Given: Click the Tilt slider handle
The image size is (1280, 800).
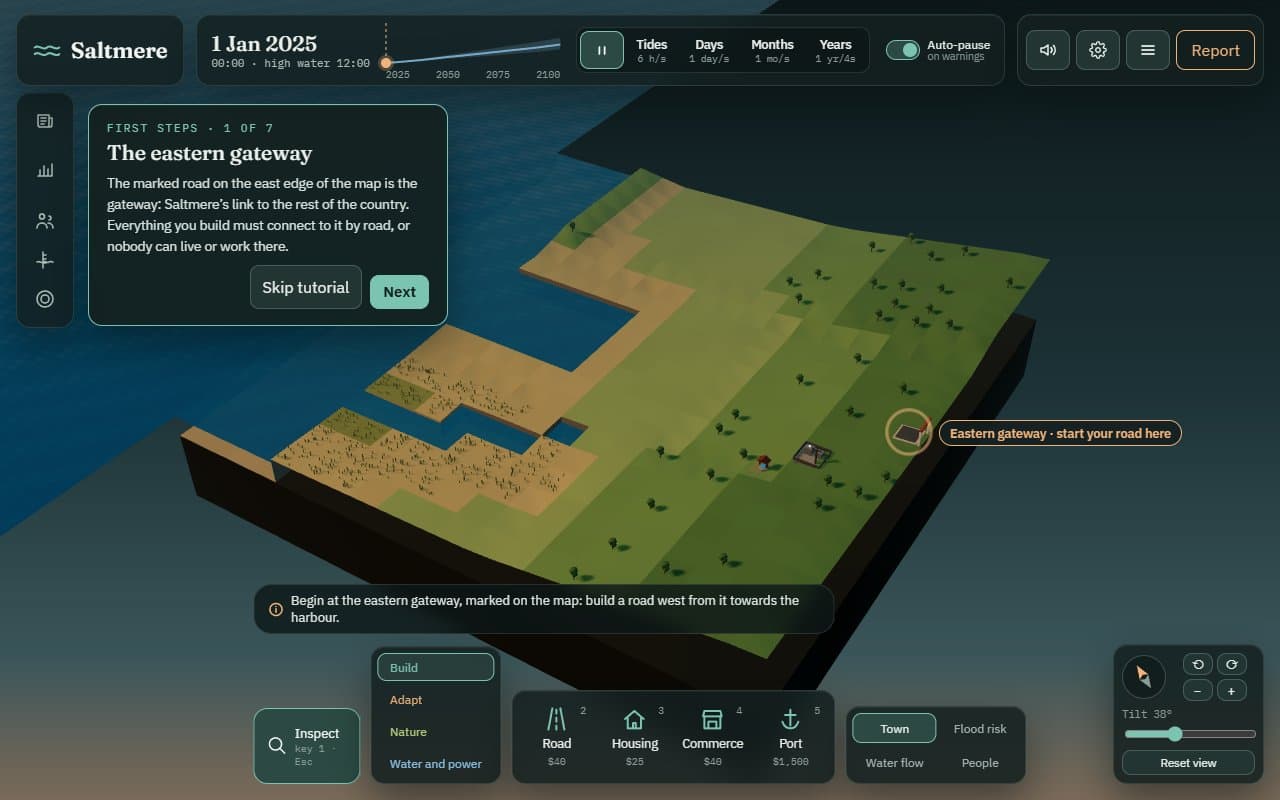Looking at the screenshot, I should pyautogui.click(x=1175, y=734).
